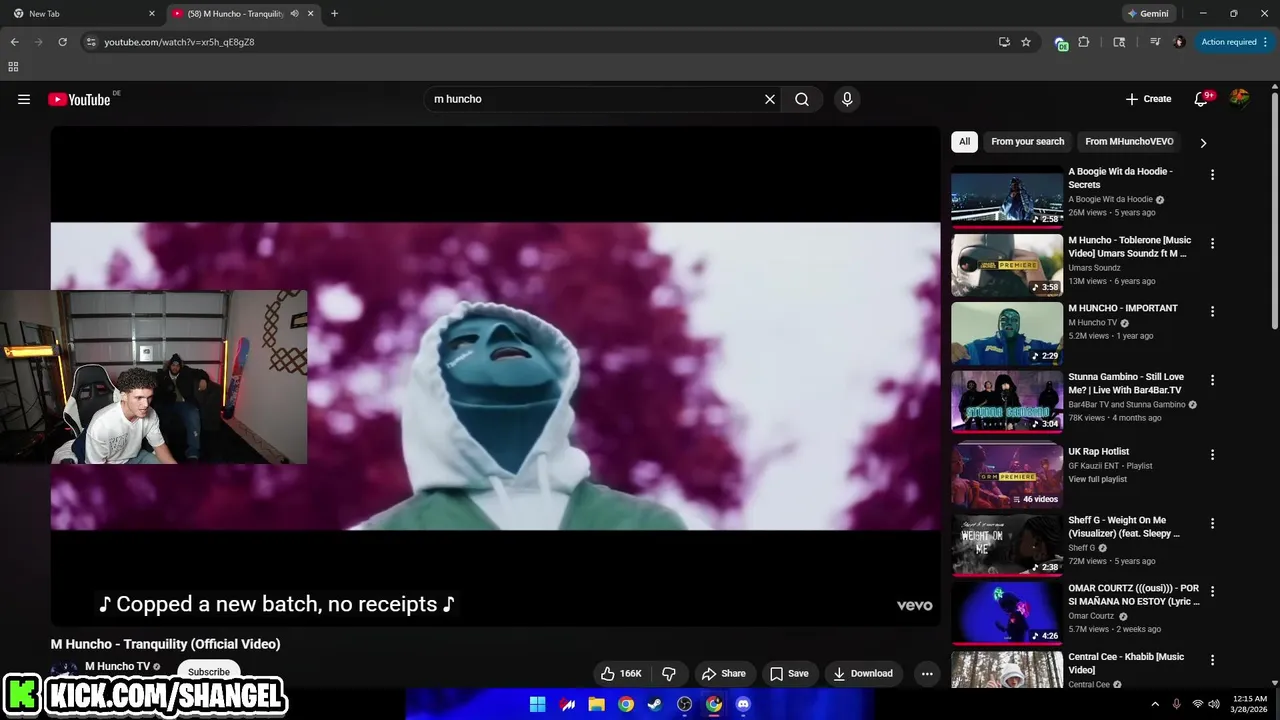Open options for UK Rap Hotlist playlist
The width and height of the screenshot is (1280, 720).
click(1212, 454)
